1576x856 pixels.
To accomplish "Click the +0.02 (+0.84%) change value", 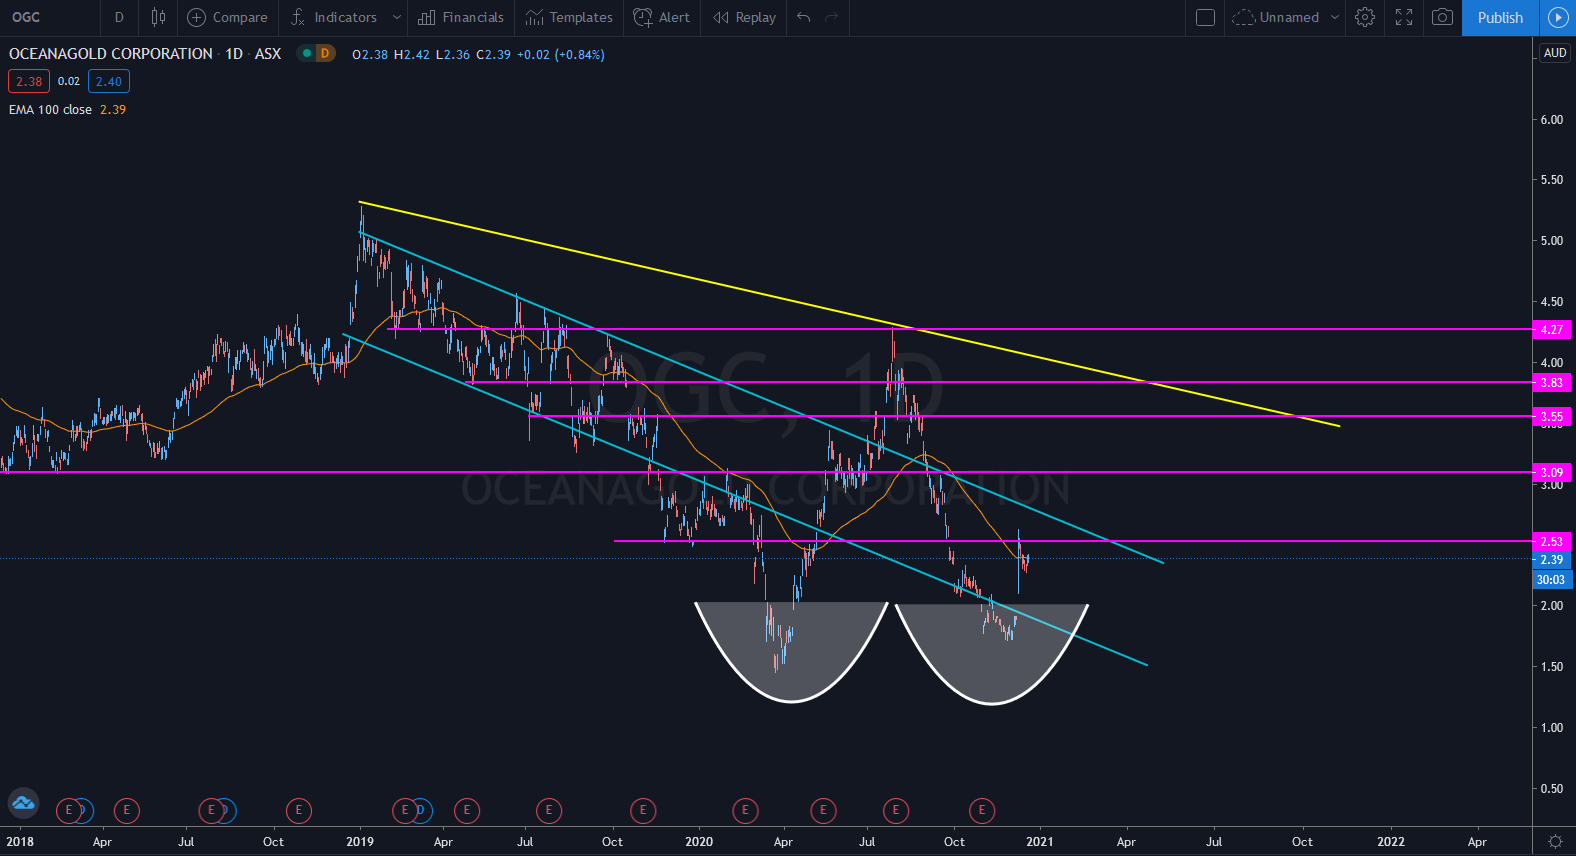I will click(560, 55).
